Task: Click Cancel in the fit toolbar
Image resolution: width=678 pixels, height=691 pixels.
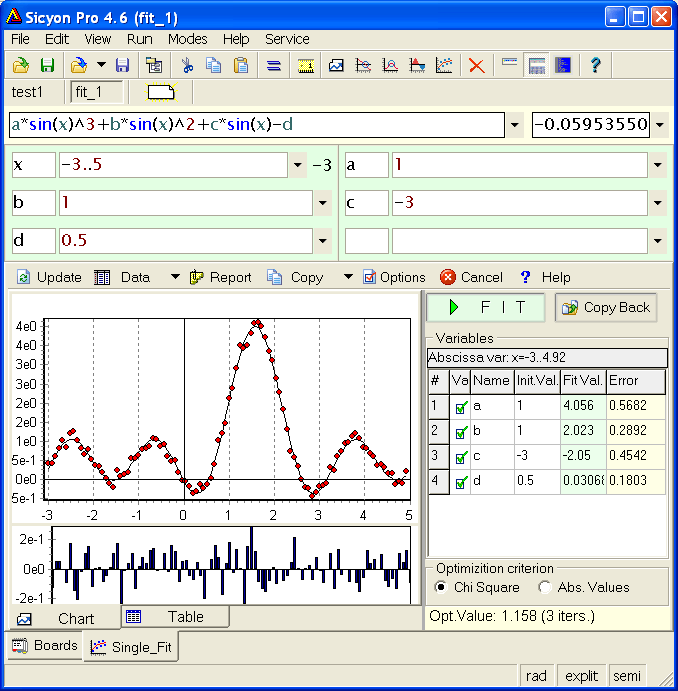Action: (472, 277)
